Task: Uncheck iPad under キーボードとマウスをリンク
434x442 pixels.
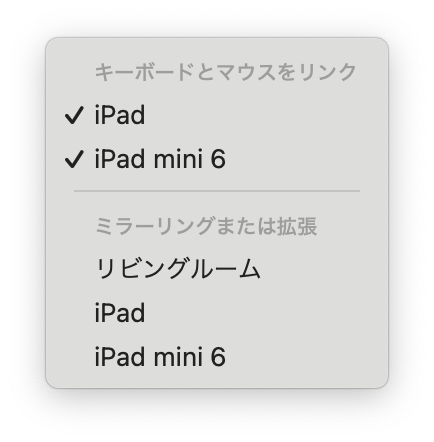Action: coord(217,115)
